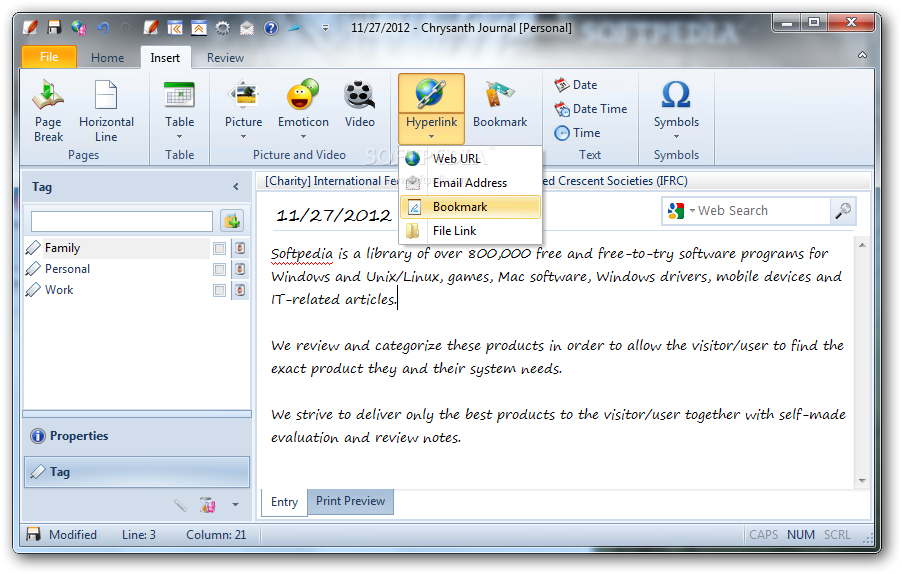Save the journal with floppy disk icon
Screen dimensions: 902x574
tap(54, 27)
